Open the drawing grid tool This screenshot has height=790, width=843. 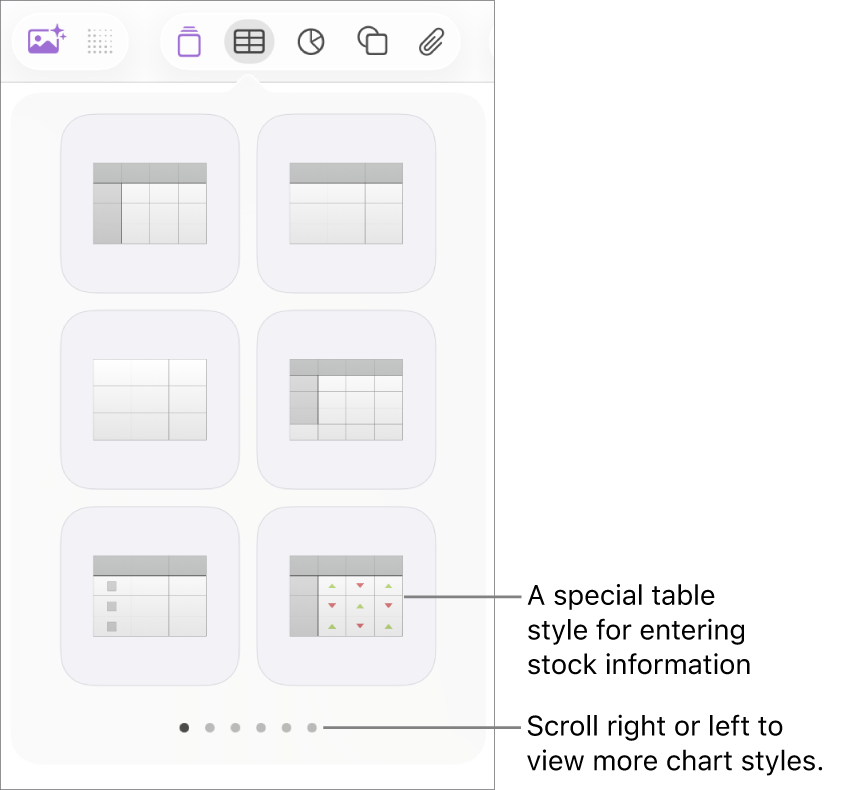tap(99, 40)
